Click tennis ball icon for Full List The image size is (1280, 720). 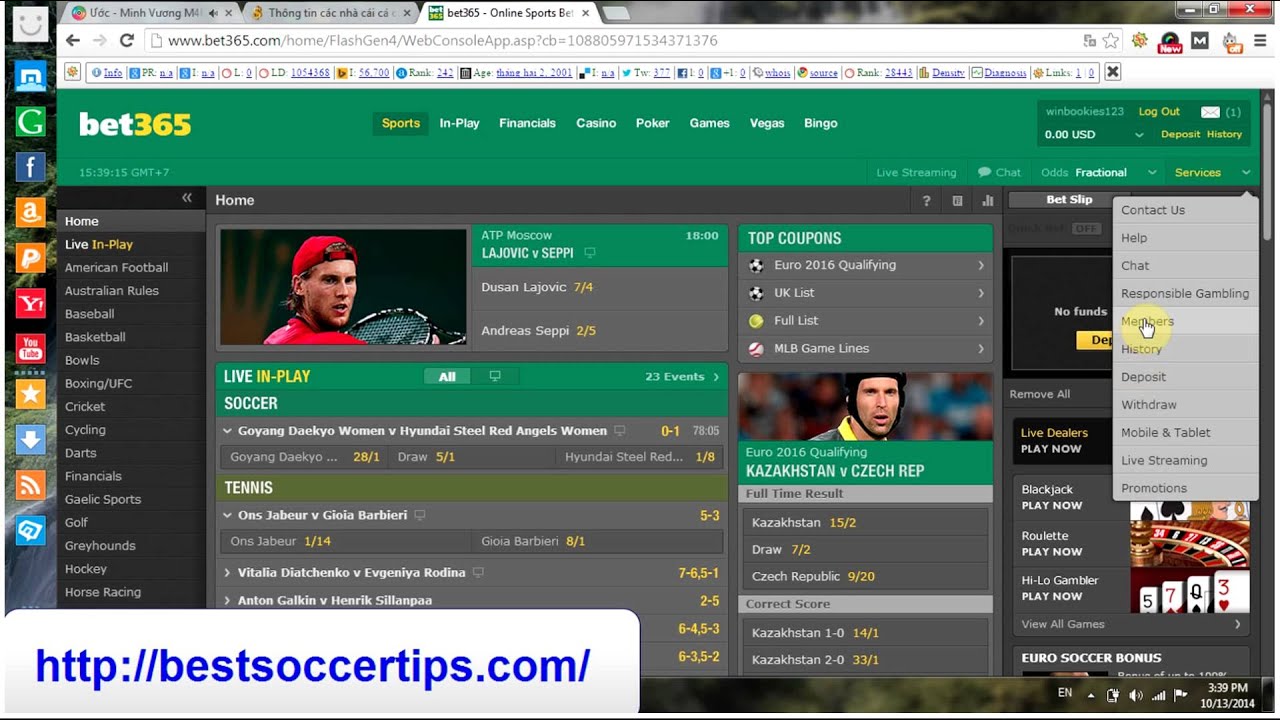(x=756, y=321)
